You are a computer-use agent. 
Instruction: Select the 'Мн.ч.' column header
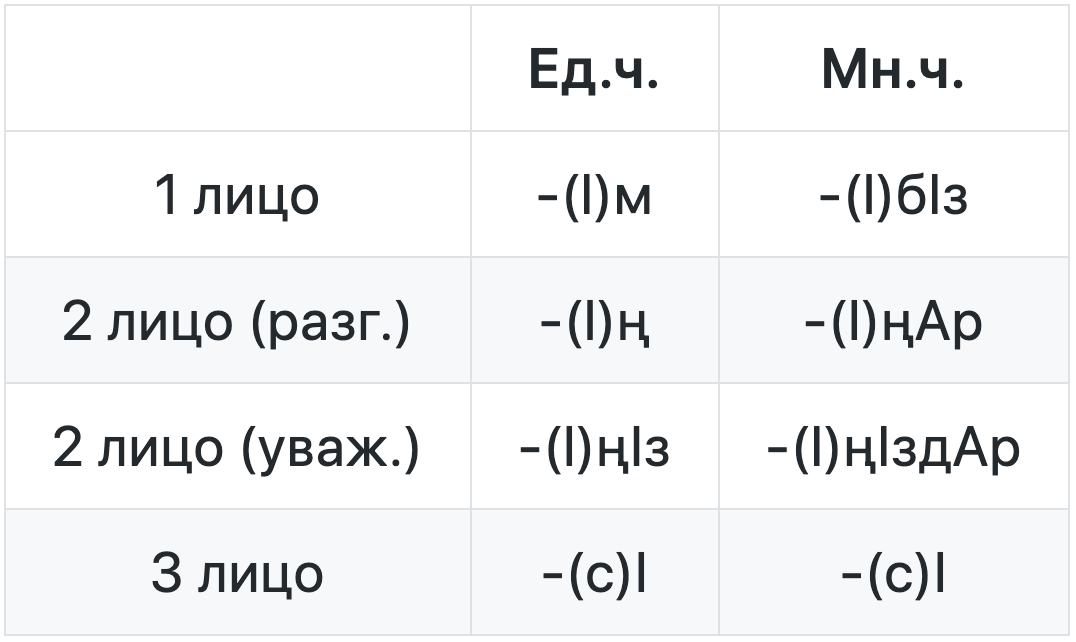click(x=892, y=71)
